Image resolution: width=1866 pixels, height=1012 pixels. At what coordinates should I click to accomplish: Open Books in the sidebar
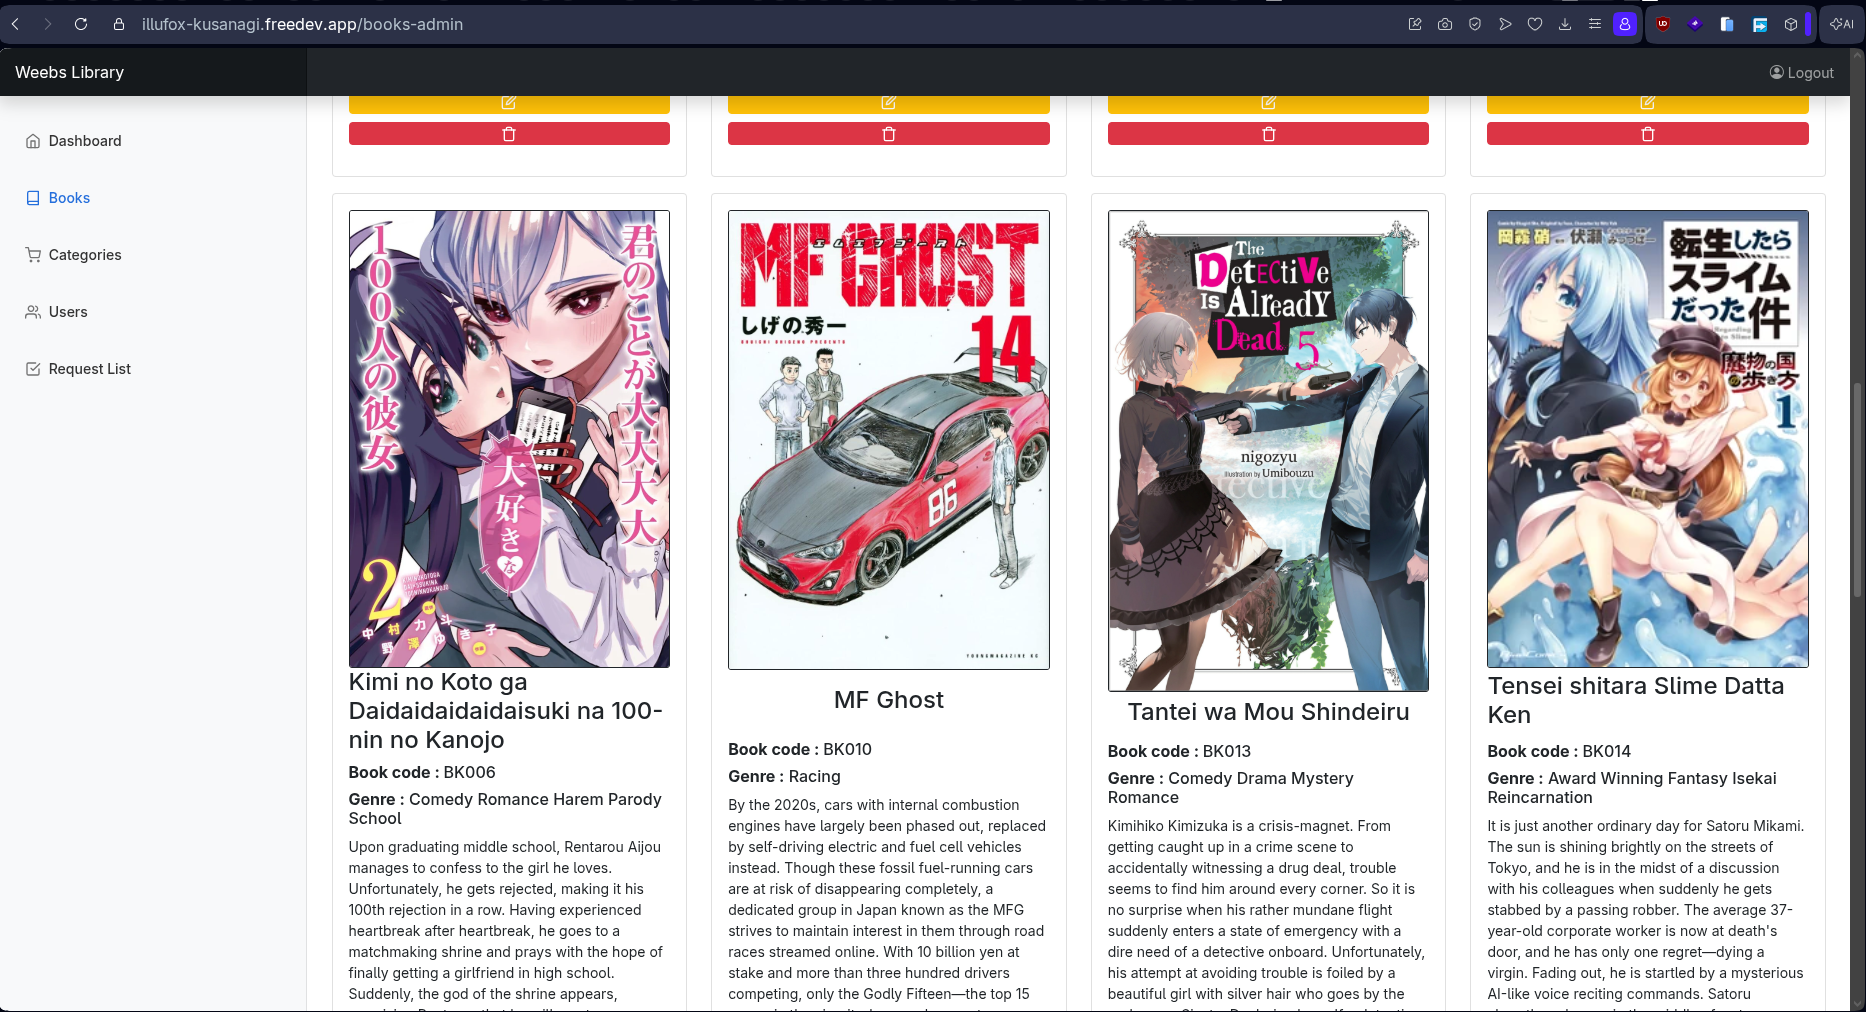(x=58, y=198)
